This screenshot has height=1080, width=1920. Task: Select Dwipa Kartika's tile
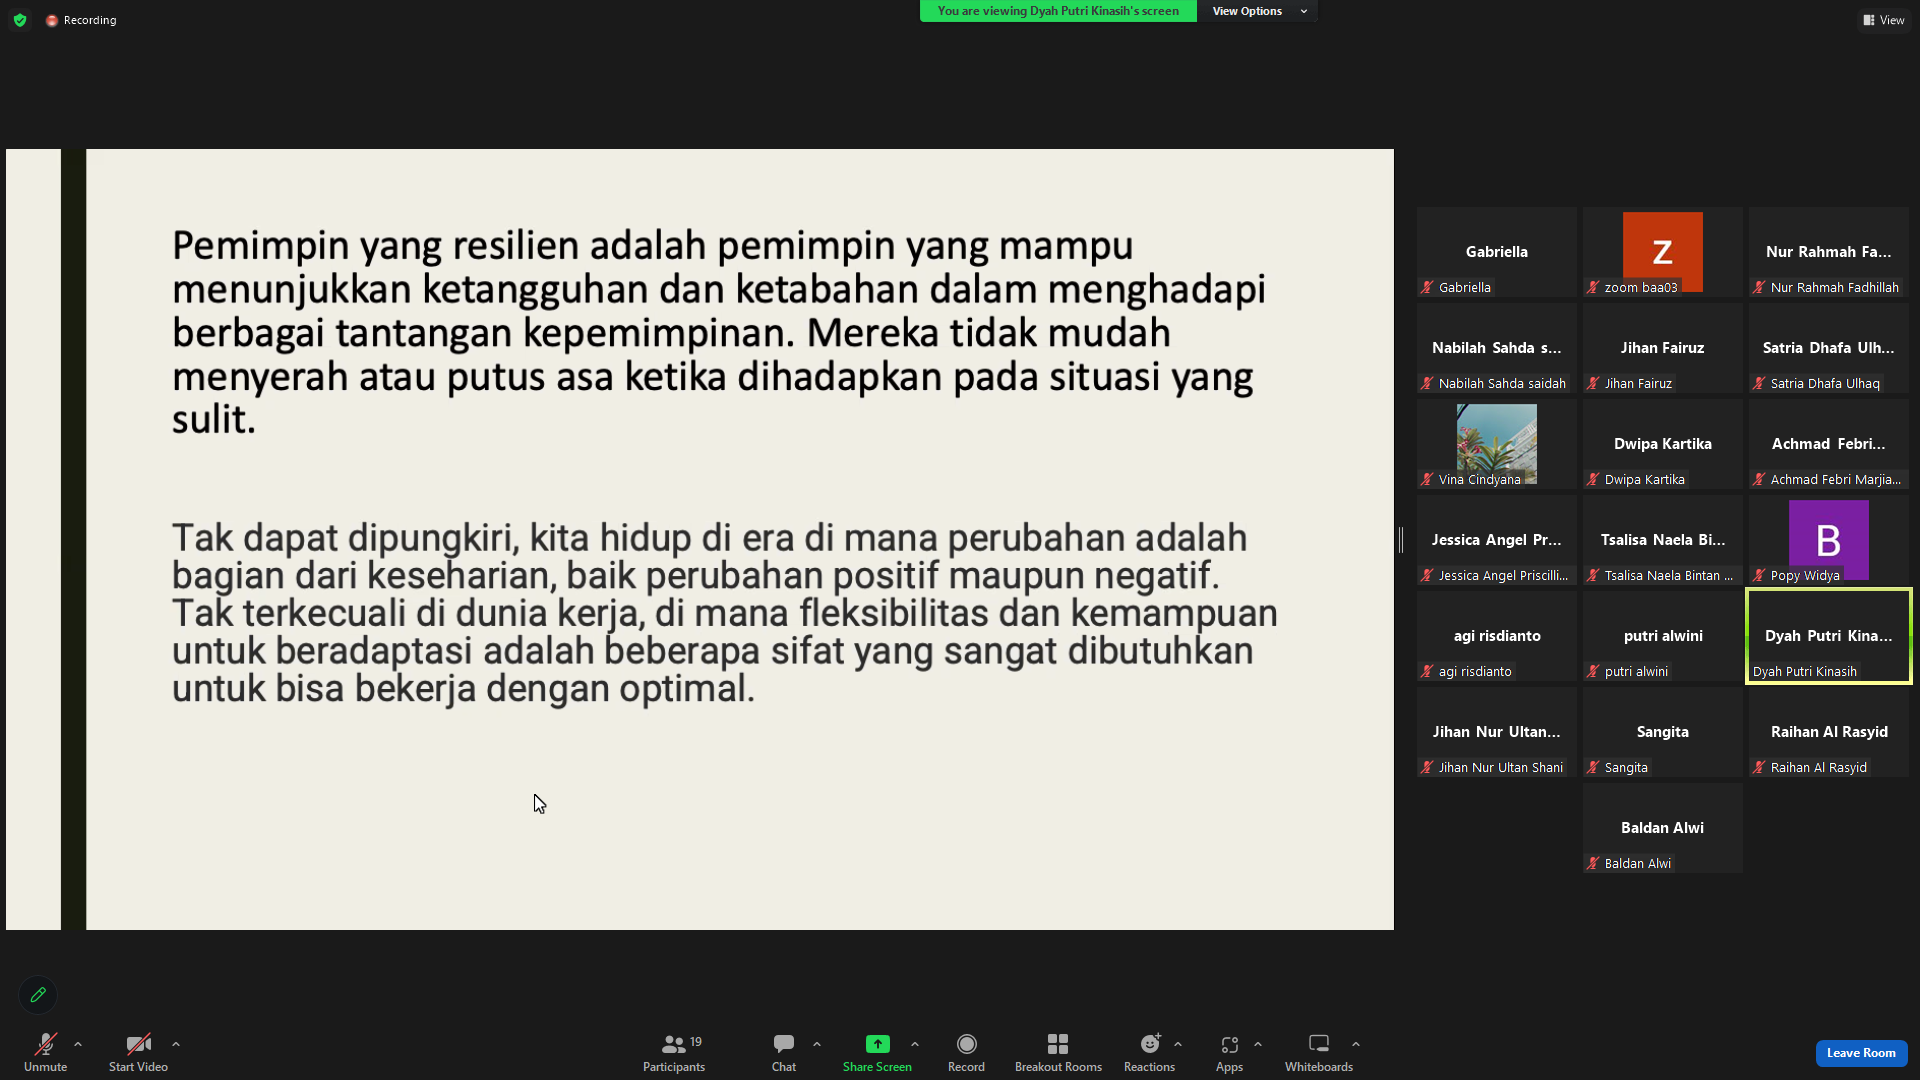pos(1663,444)
